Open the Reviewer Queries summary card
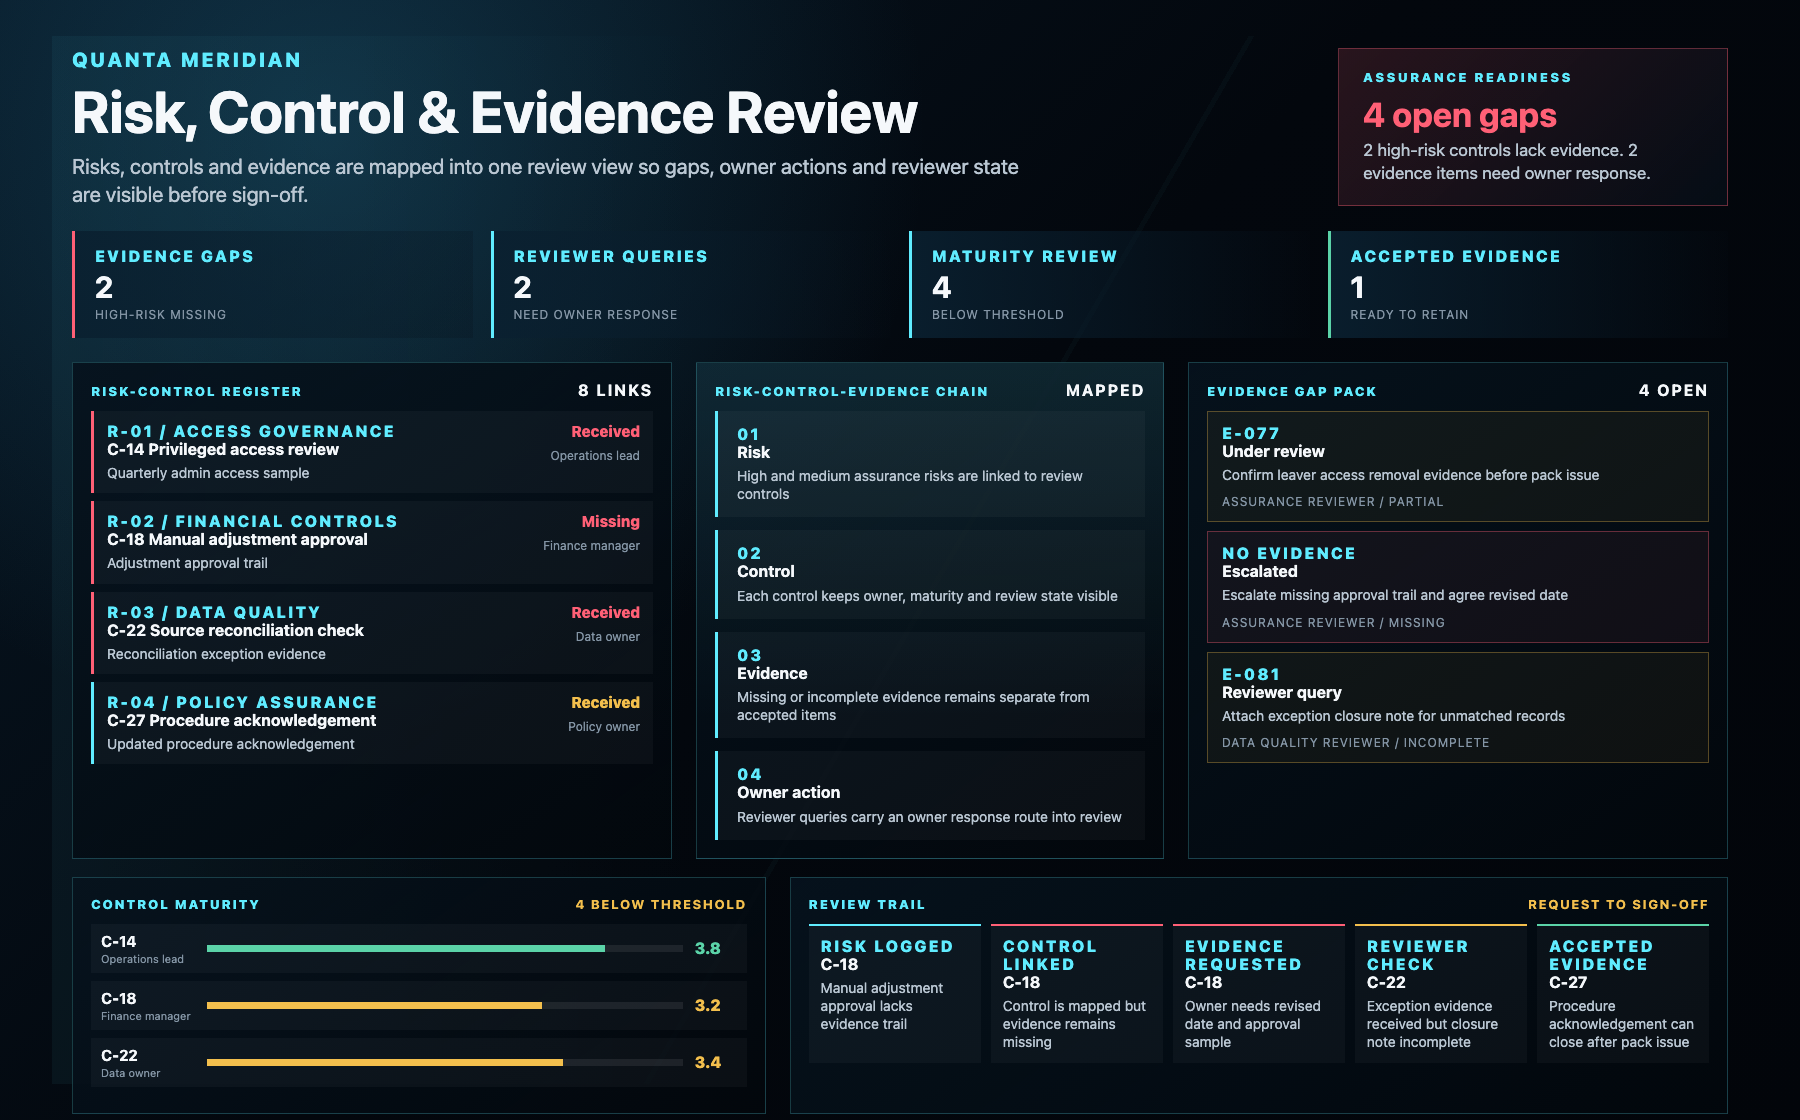 (691, 285)
